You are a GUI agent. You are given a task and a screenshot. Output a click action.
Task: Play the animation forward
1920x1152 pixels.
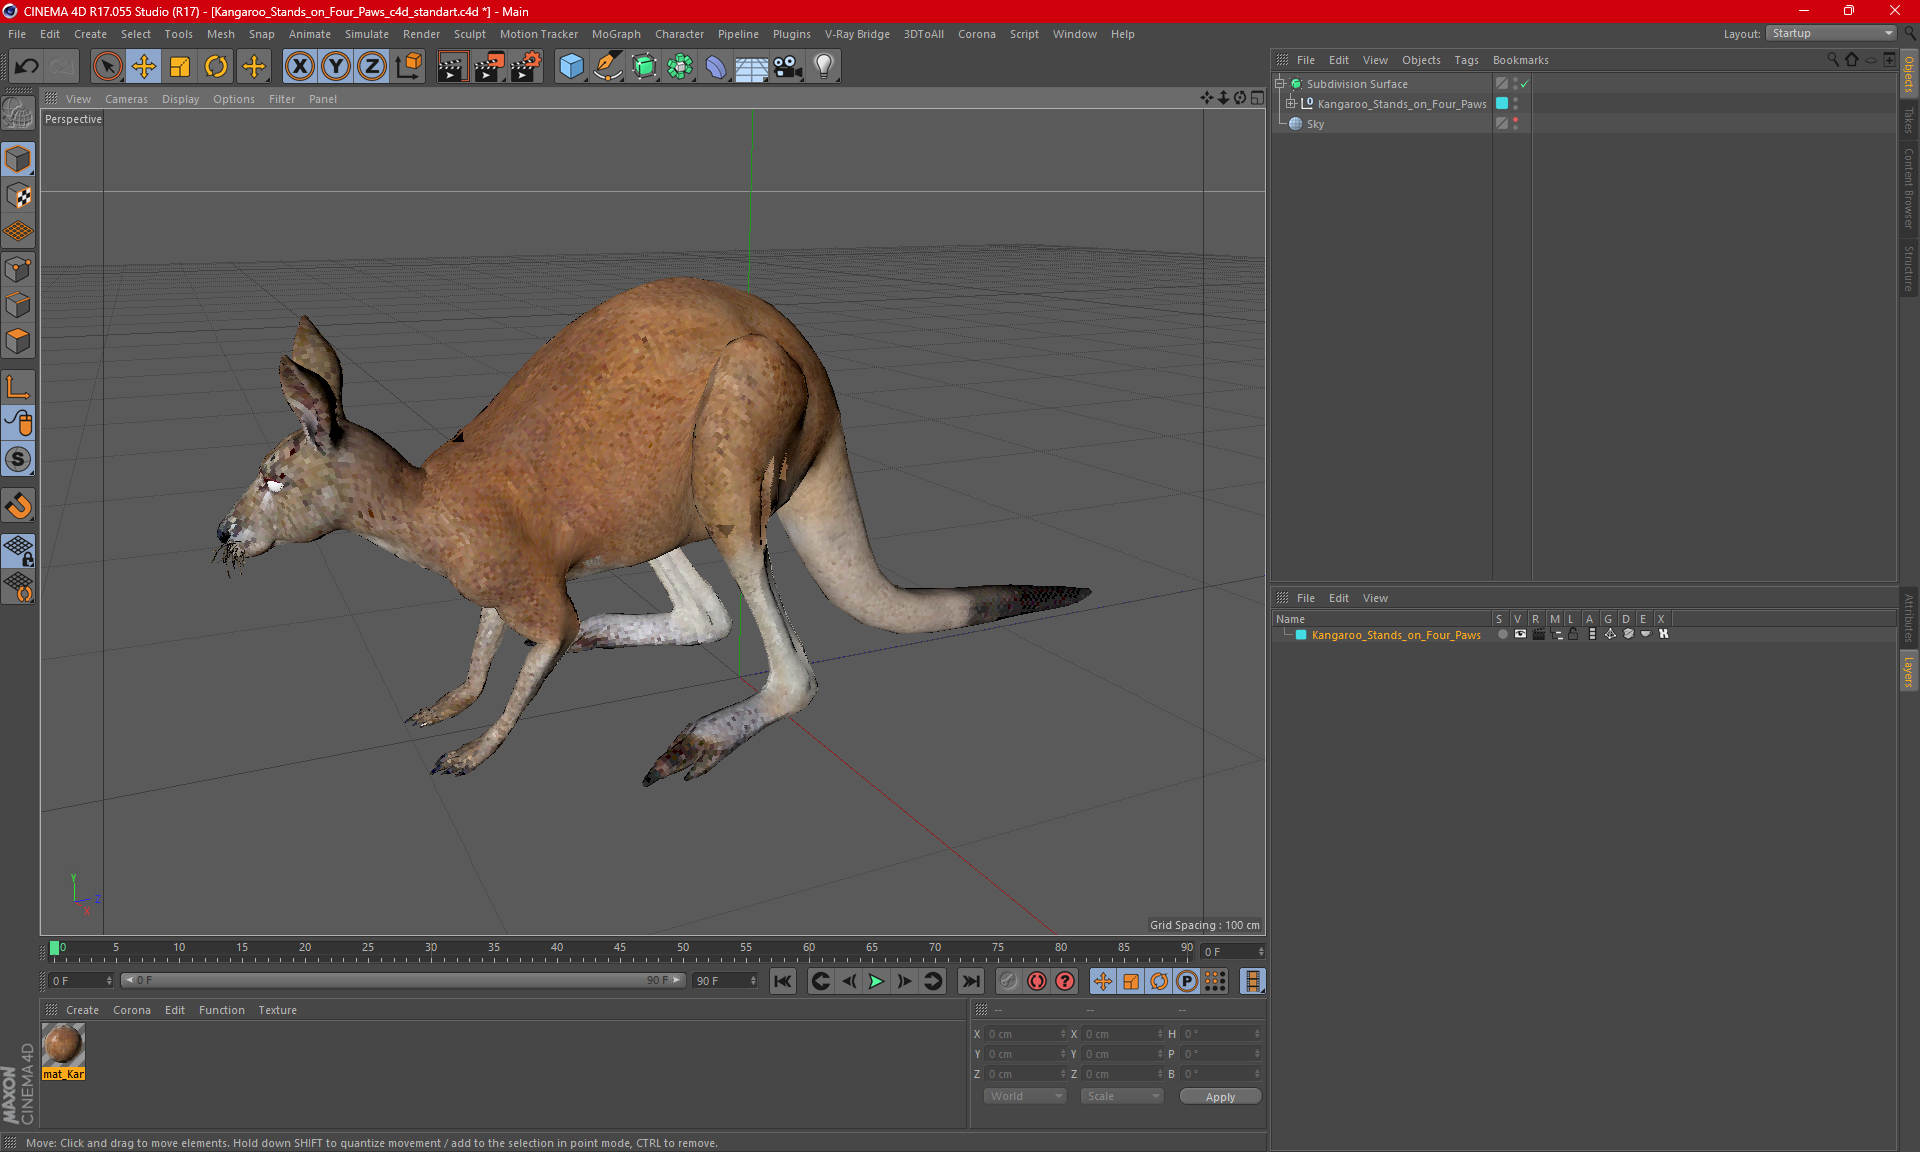point(876,981)
